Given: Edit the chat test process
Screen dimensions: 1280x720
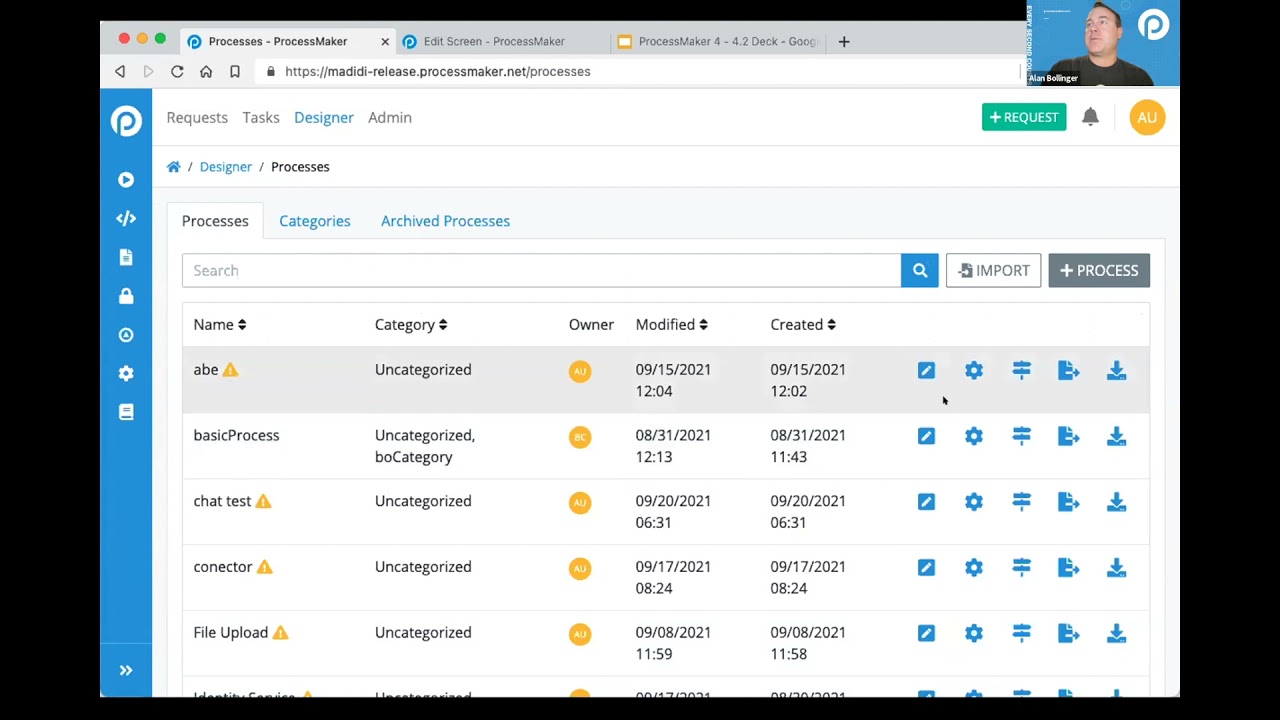Looking at the screenshot, I should tap(926, 502).
